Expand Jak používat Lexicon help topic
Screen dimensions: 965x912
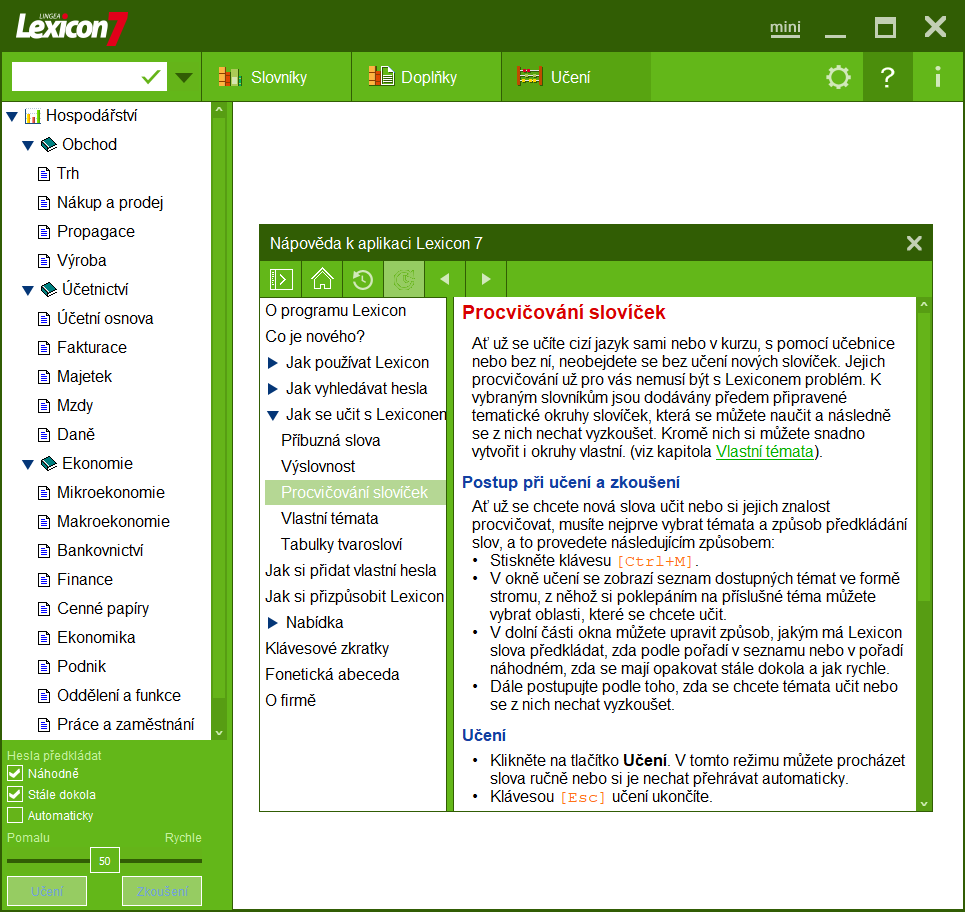(273, 363)
